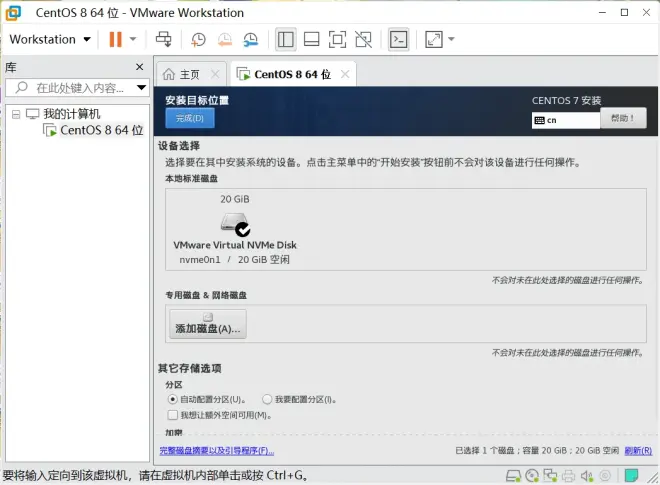Select the automatic partitioning radio button
Image resolution: width=660 pixels, height=485 pixels.
point(172,399)
